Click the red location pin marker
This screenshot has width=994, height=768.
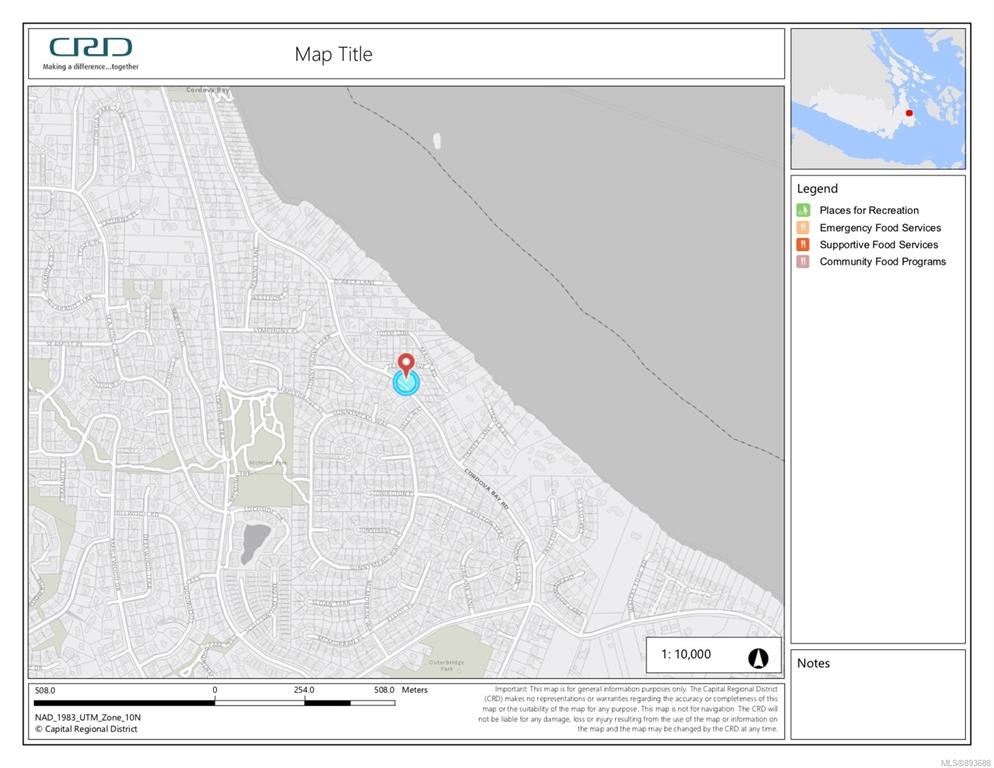[406, 366]
